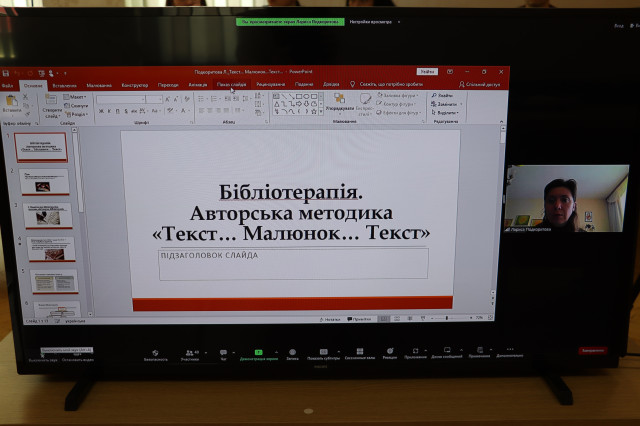The width and height of the screenshot is (640, 426).
Task: Open Zoom View Options (Настройки просмотра) dropdown
Action: point(374,22)
